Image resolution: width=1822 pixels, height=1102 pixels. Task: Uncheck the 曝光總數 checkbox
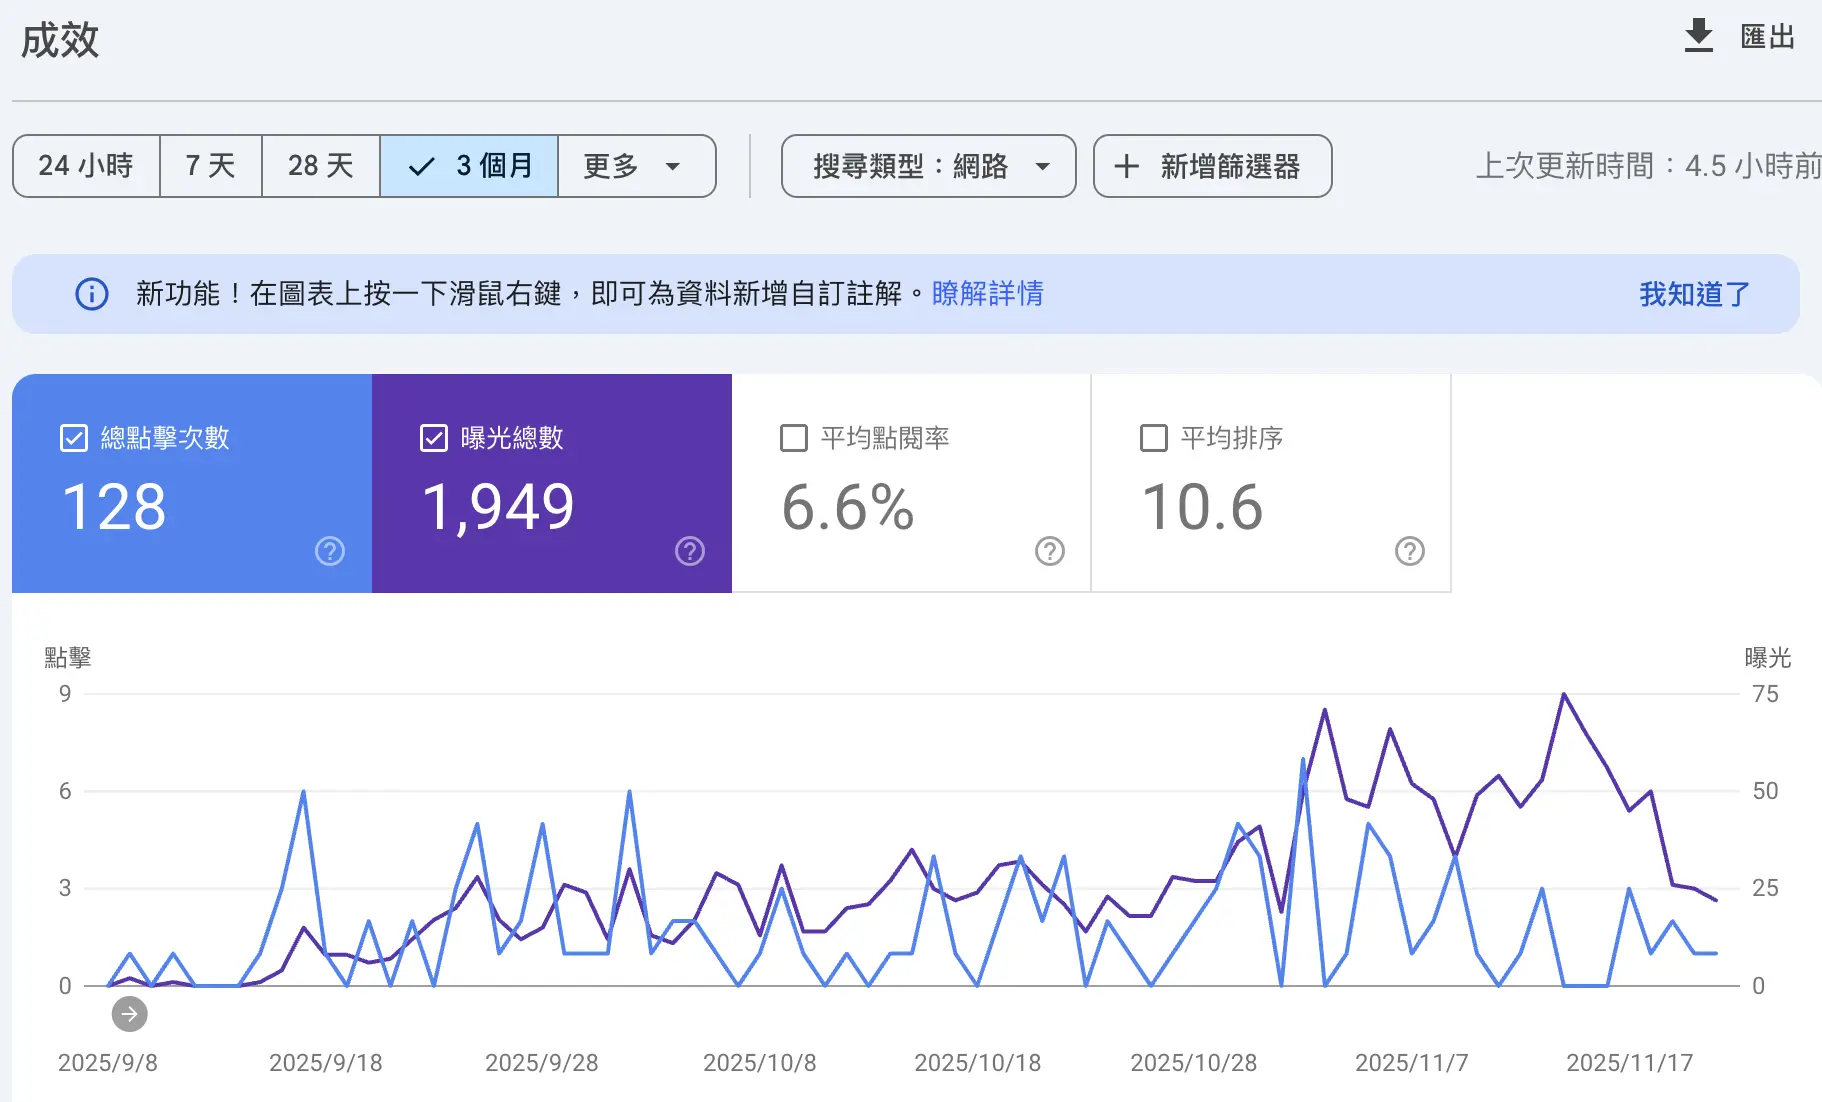coord(433,437)
